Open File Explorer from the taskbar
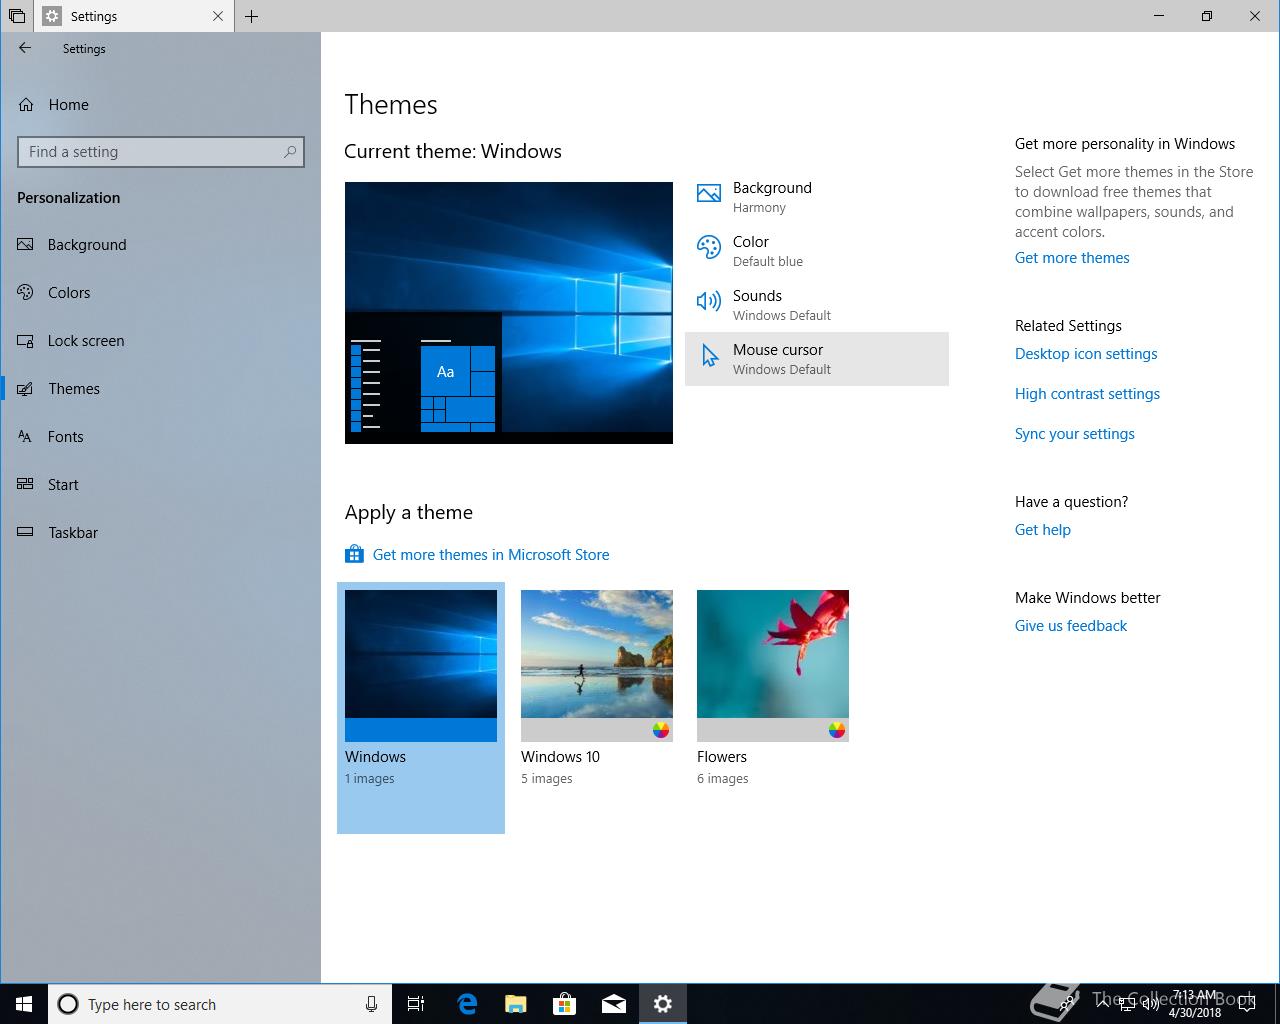1280x1024 pixels. click(516, 1004)
